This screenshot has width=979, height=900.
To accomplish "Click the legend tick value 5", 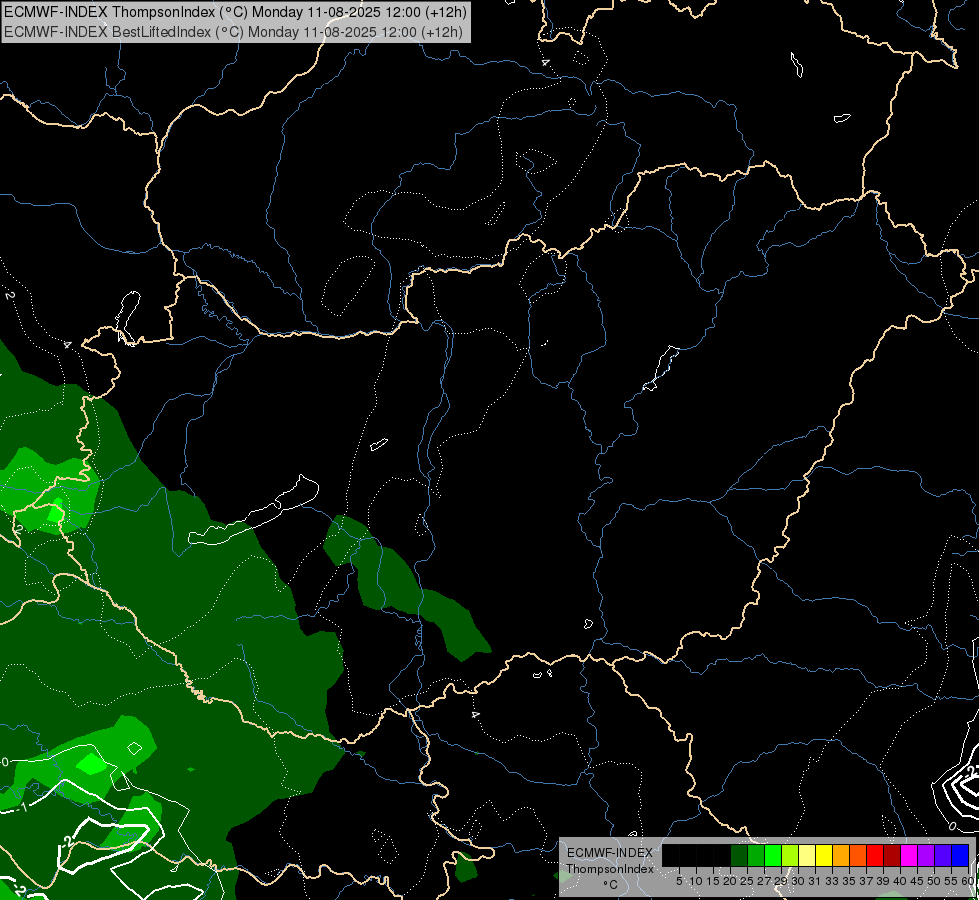I will (x=679, y=881).
